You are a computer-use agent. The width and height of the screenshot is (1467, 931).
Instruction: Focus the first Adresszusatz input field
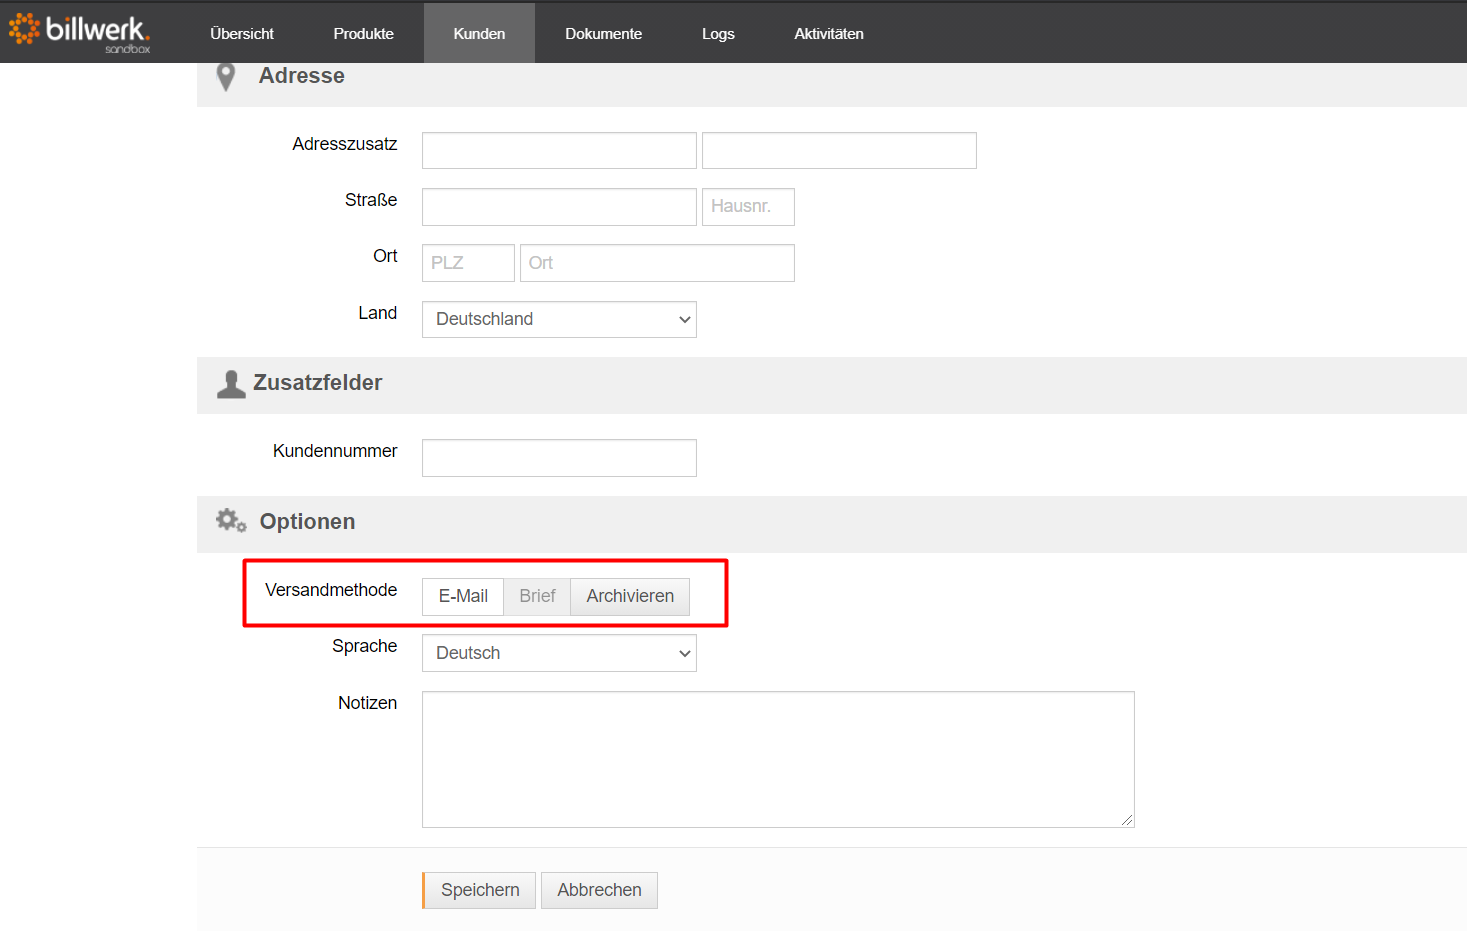pyautogui.click(x=559, y=150)
